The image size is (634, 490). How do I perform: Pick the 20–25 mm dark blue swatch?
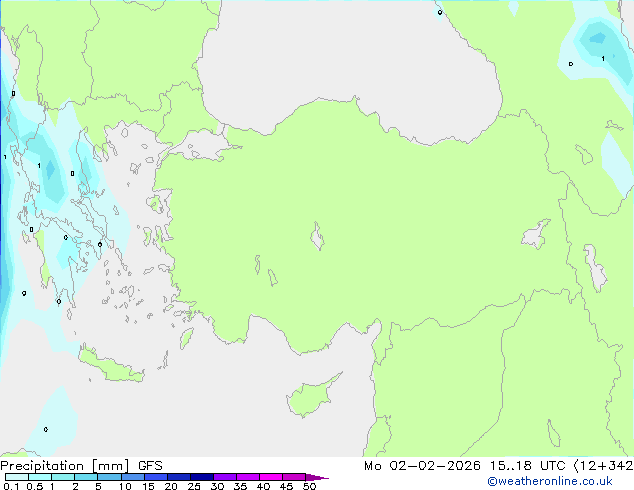click(x=179, y=477)
